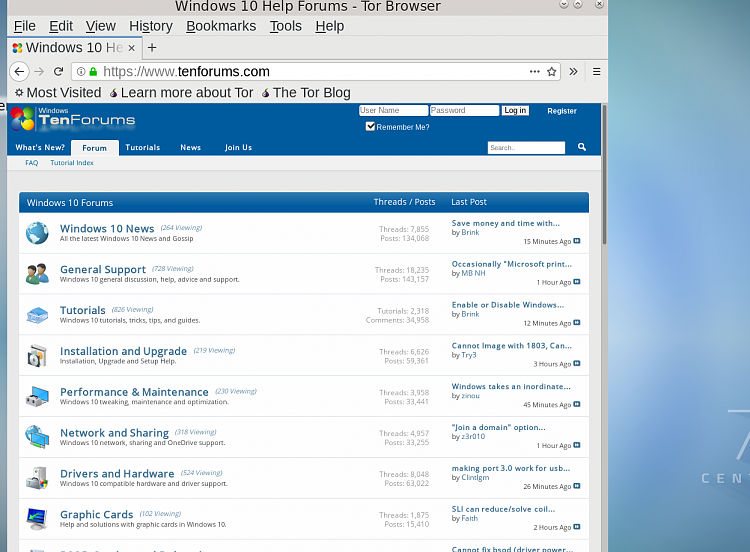This screenshot has height=552, width=750.
Task: Open the Help menu
Action: pyautogui.click(x=330, y=26)
